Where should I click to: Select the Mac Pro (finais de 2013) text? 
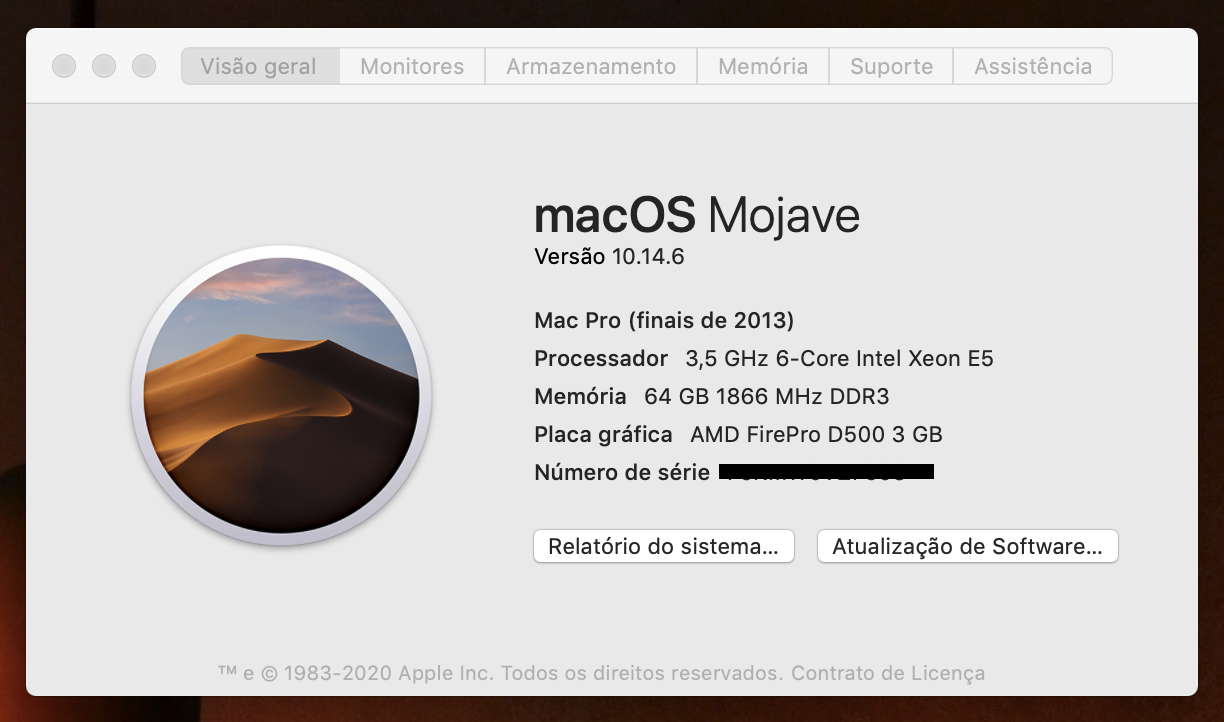[x=664, y=321]
